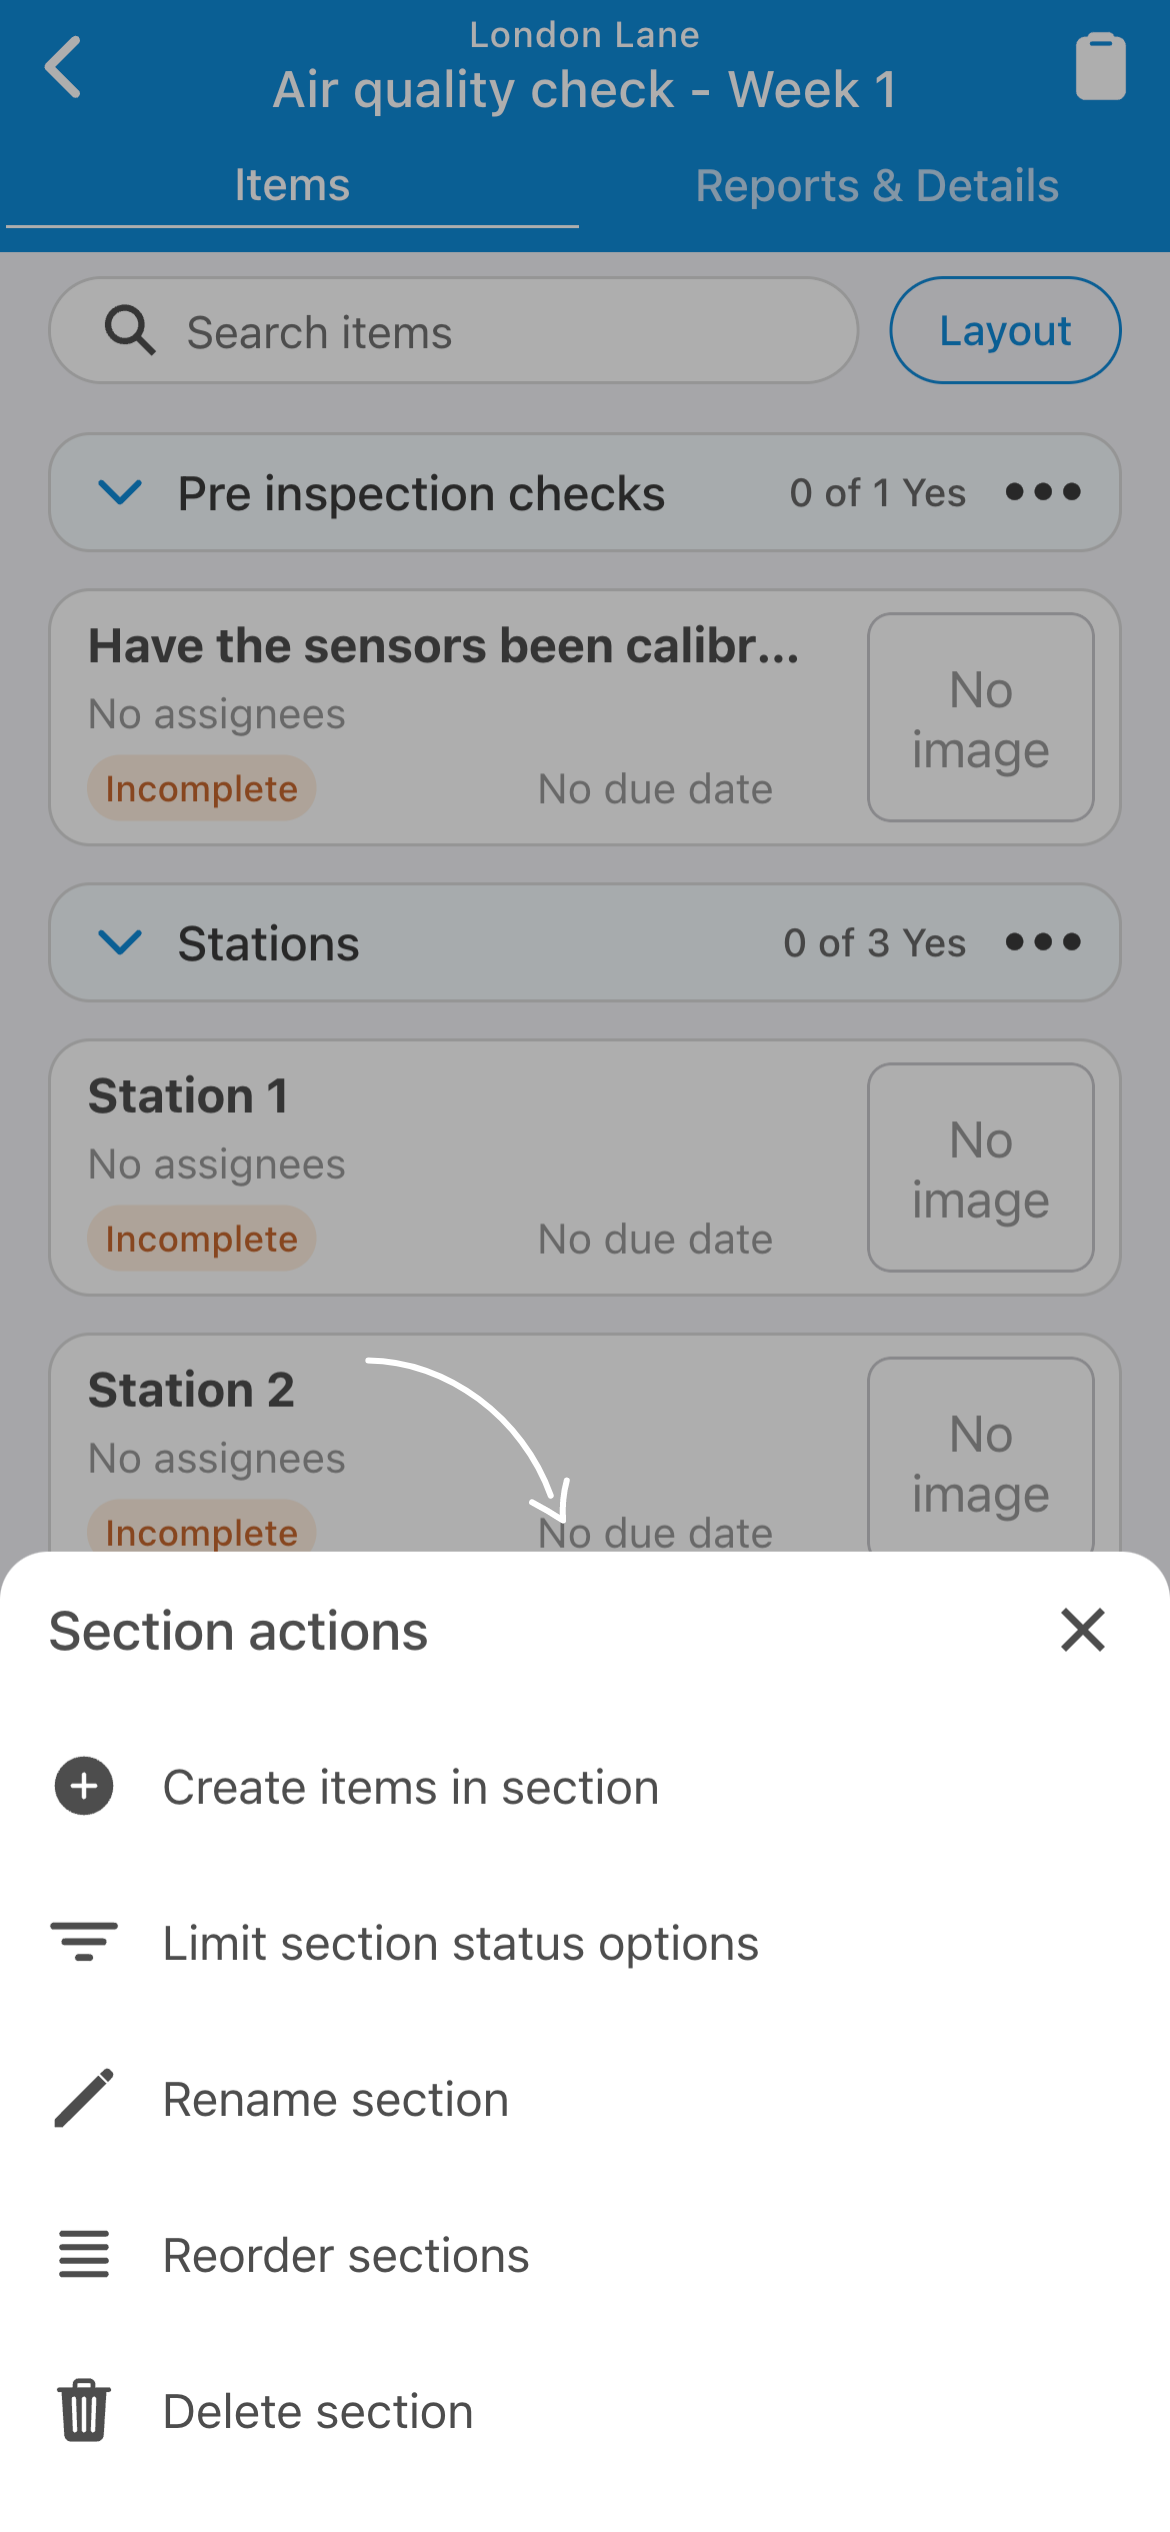The image size is (1170, 2532).
Task: Tap the trash icon for Delete section
Action: coord(84,2410)
